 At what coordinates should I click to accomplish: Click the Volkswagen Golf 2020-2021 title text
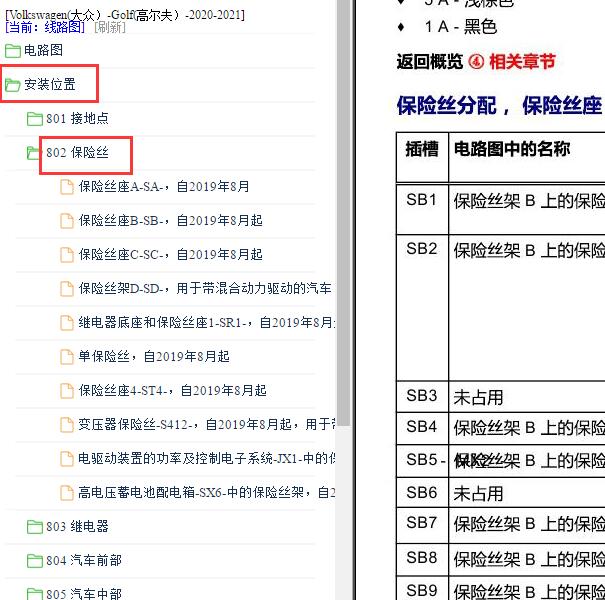[x=125, y=15]
